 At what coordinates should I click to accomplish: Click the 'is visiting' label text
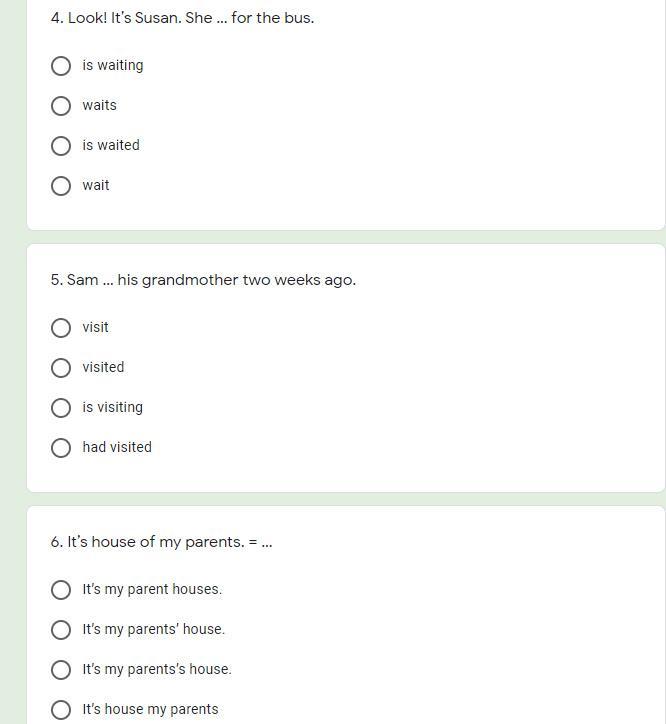click(x=113, y=408)
